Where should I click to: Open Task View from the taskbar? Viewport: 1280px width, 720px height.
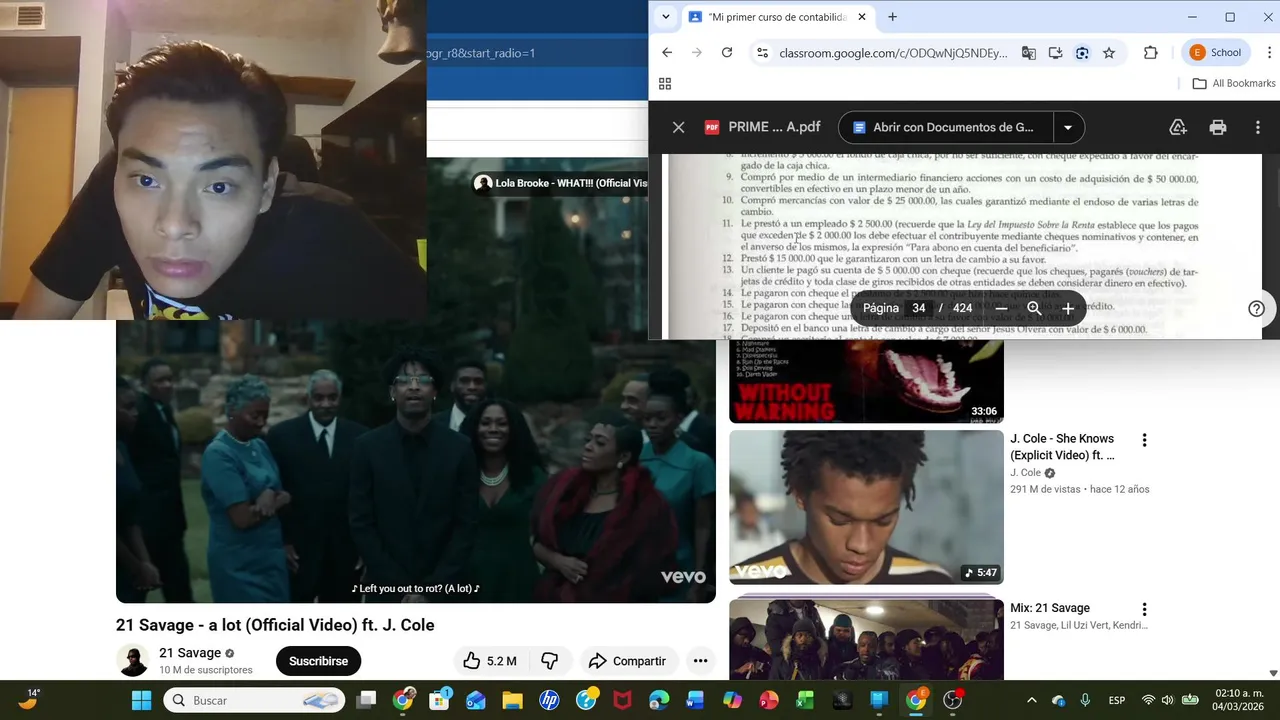pos(366,700)
